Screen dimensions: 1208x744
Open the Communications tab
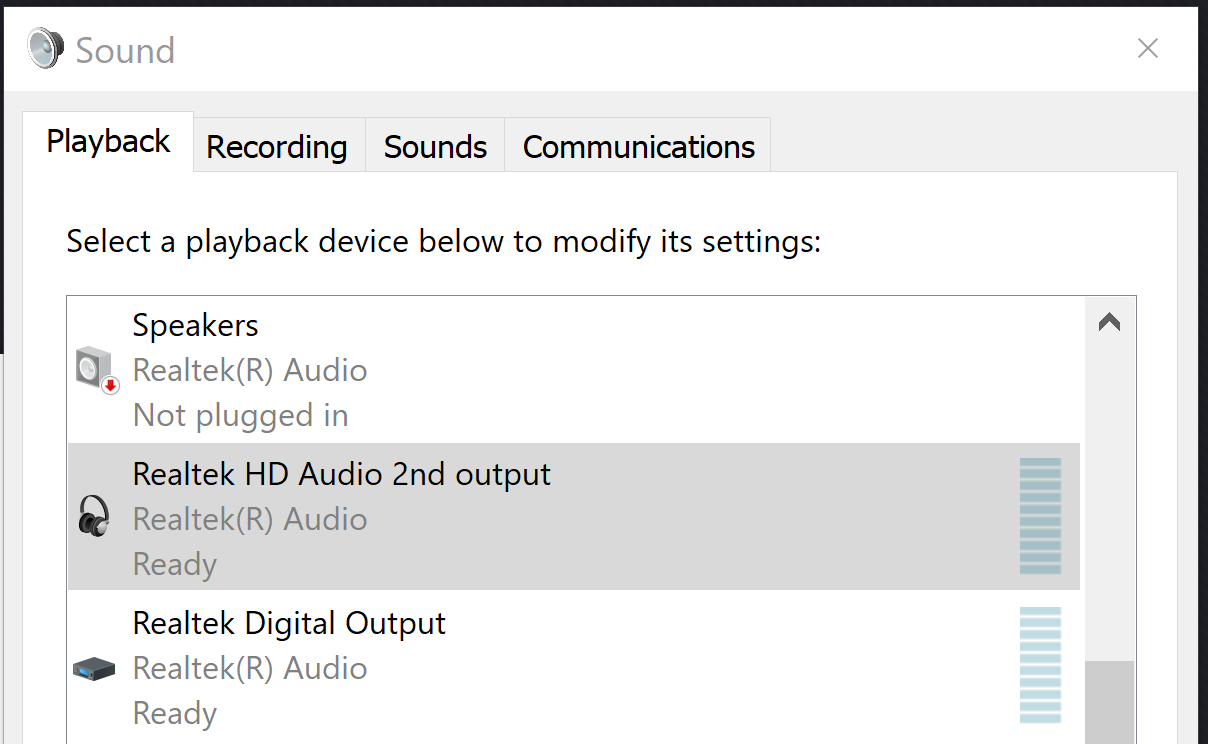638,147
